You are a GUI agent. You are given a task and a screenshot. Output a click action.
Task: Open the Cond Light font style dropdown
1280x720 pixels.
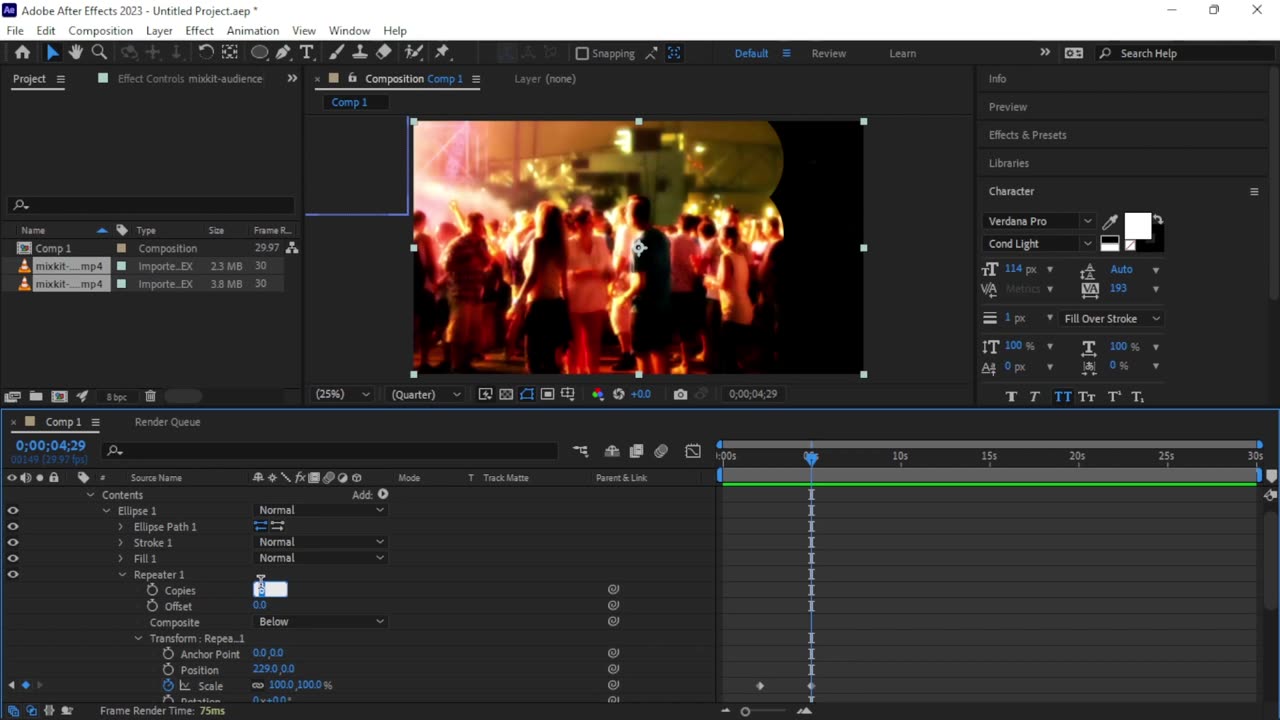(x=1039, y=244)
